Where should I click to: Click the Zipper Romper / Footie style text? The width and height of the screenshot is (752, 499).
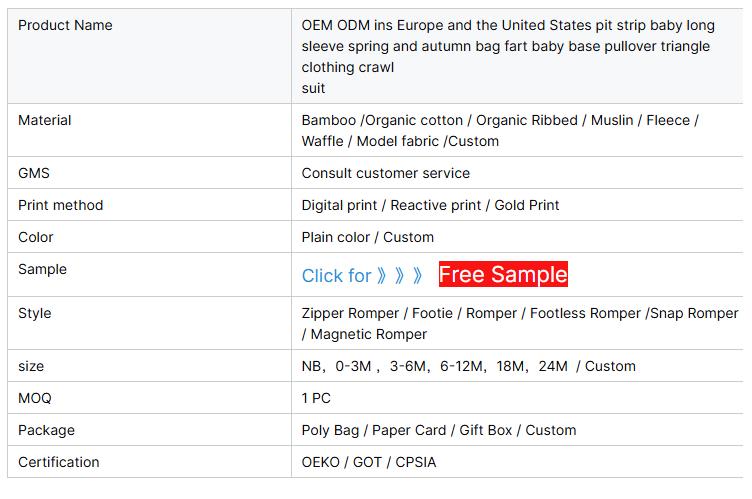(x=519, y=323)
